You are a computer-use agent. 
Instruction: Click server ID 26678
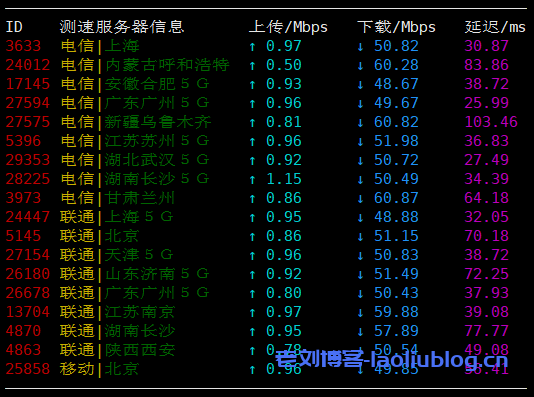[x=28, y=293]
